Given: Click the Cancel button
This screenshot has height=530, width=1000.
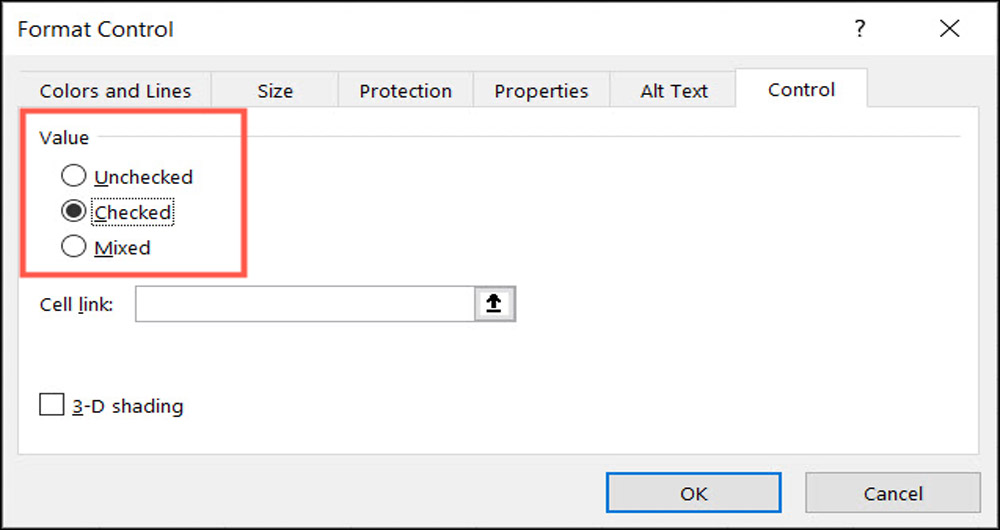Looking at the screenshot, I should (893, 493).
